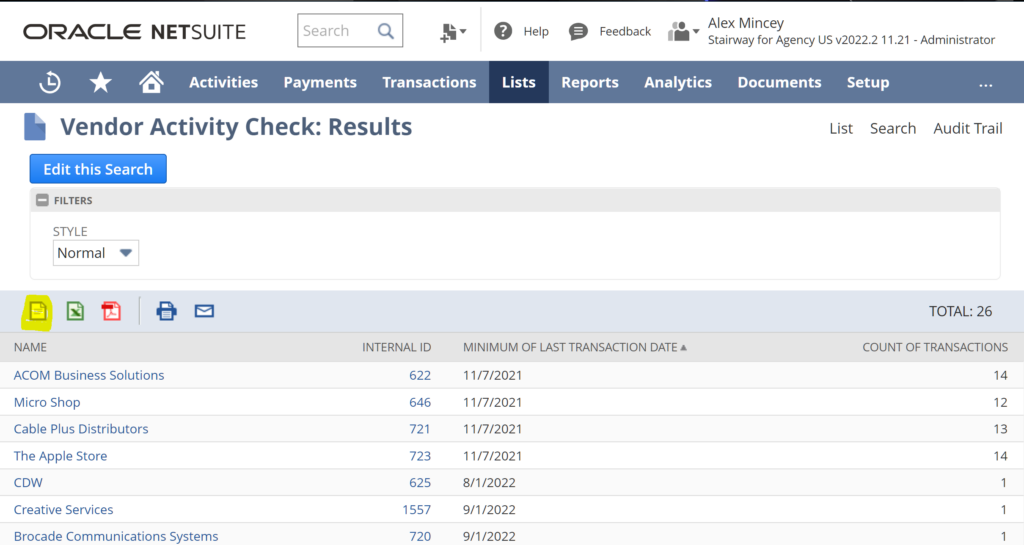This screenshot has width=1024, height=545.
Task: Select transaction count 12 cell
Action: pos(1000,402)
